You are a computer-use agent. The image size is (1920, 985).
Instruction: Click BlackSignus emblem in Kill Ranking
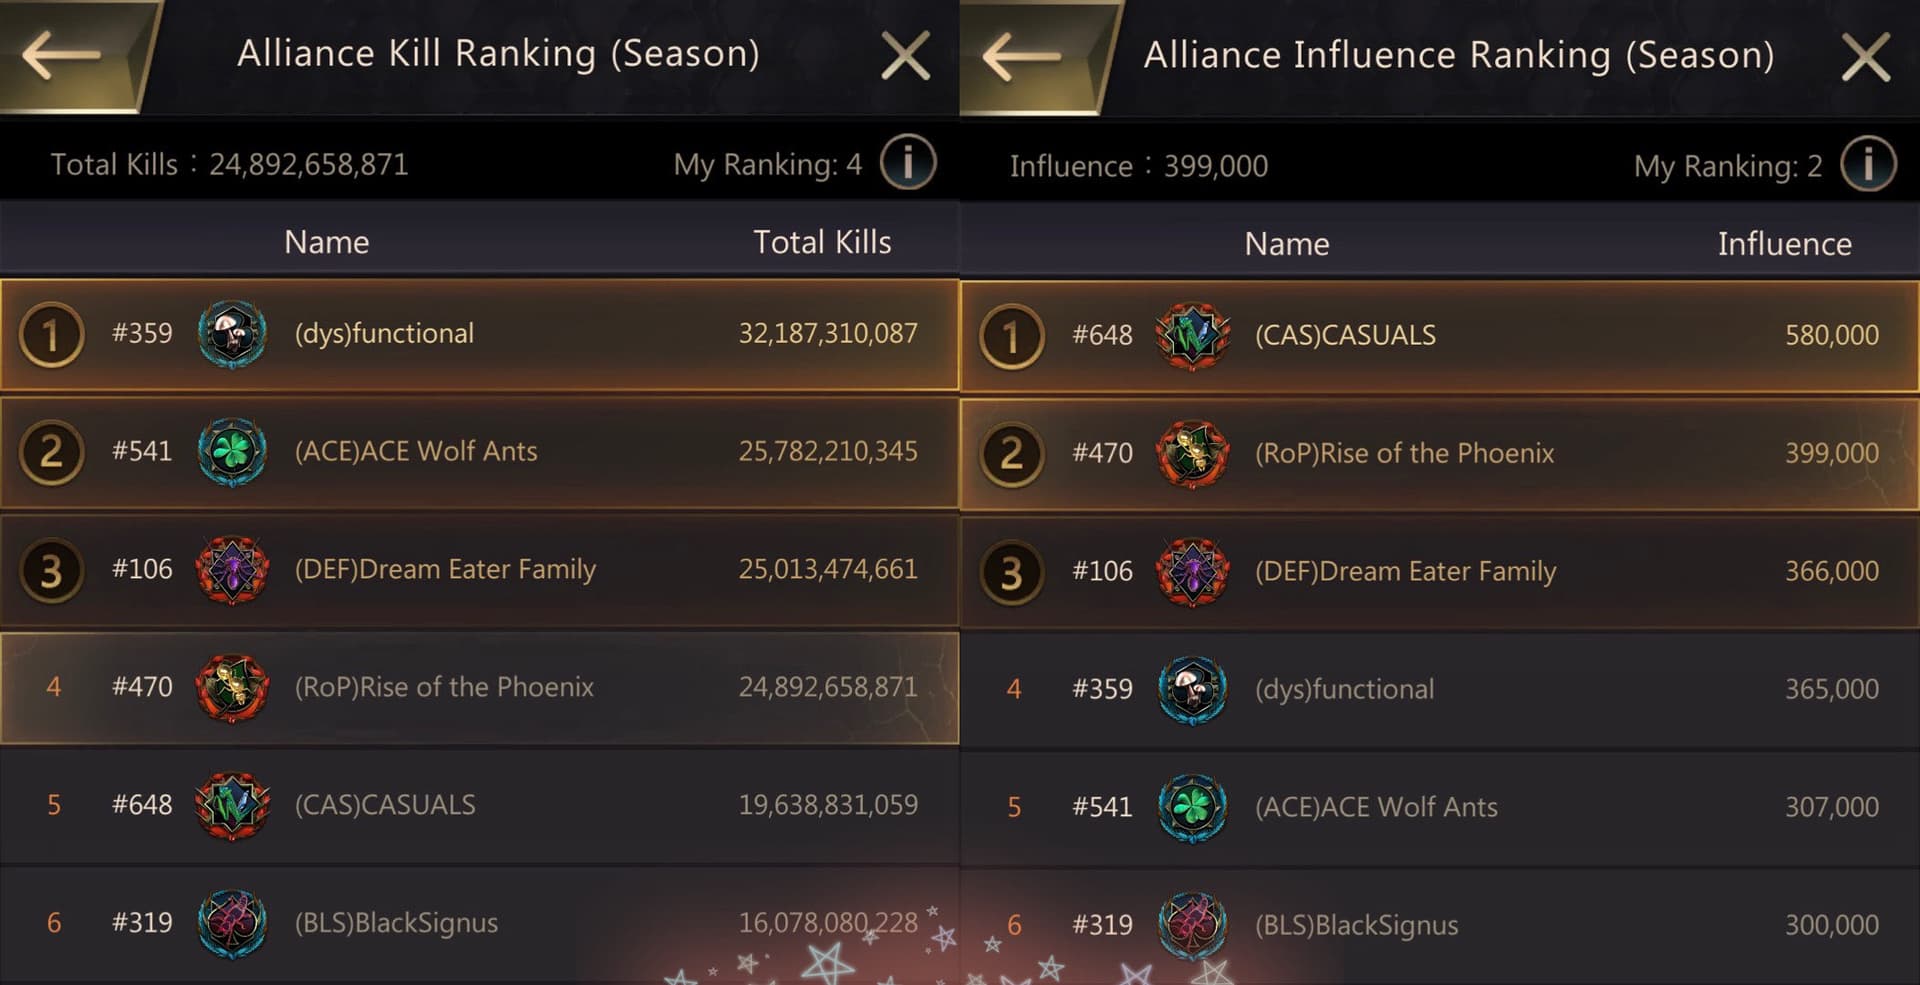(x=232, y=923)
